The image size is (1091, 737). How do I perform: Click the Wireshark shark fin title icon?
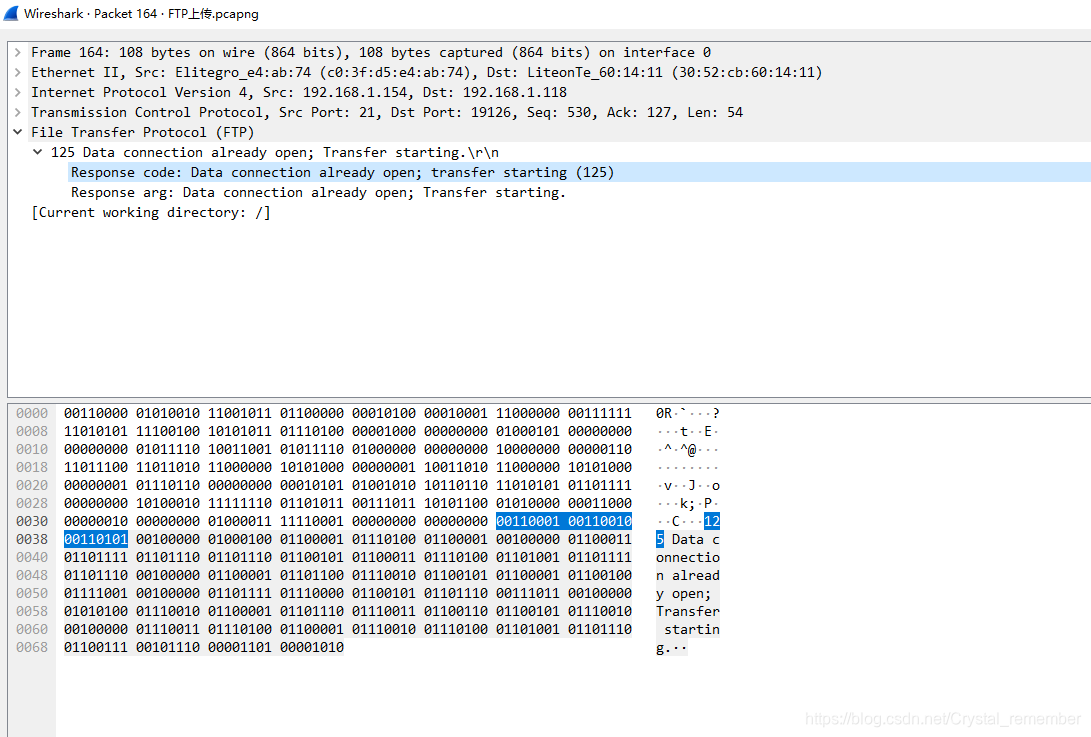11,13
